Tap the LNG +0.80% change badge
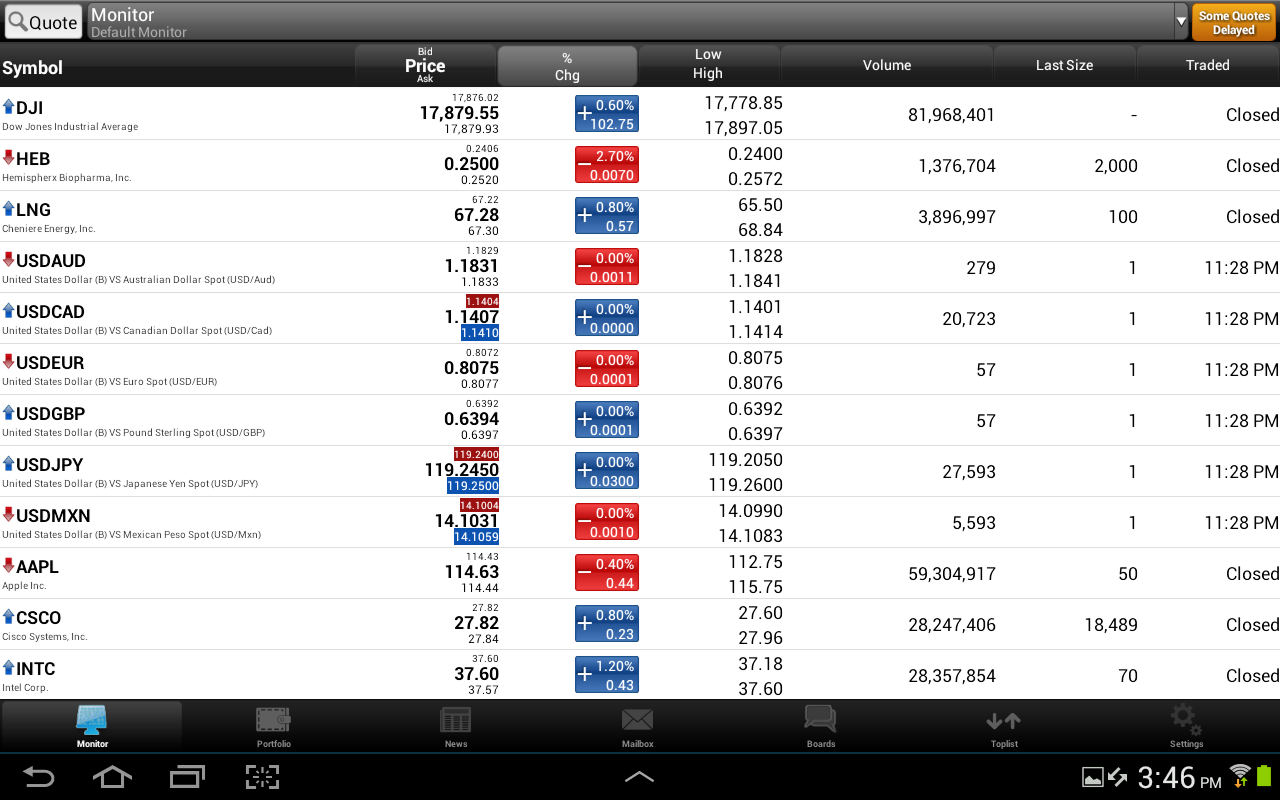Image resolution: width=1280 pixels, height=800 pixels. pyautogui.click(x=606, y=216)
